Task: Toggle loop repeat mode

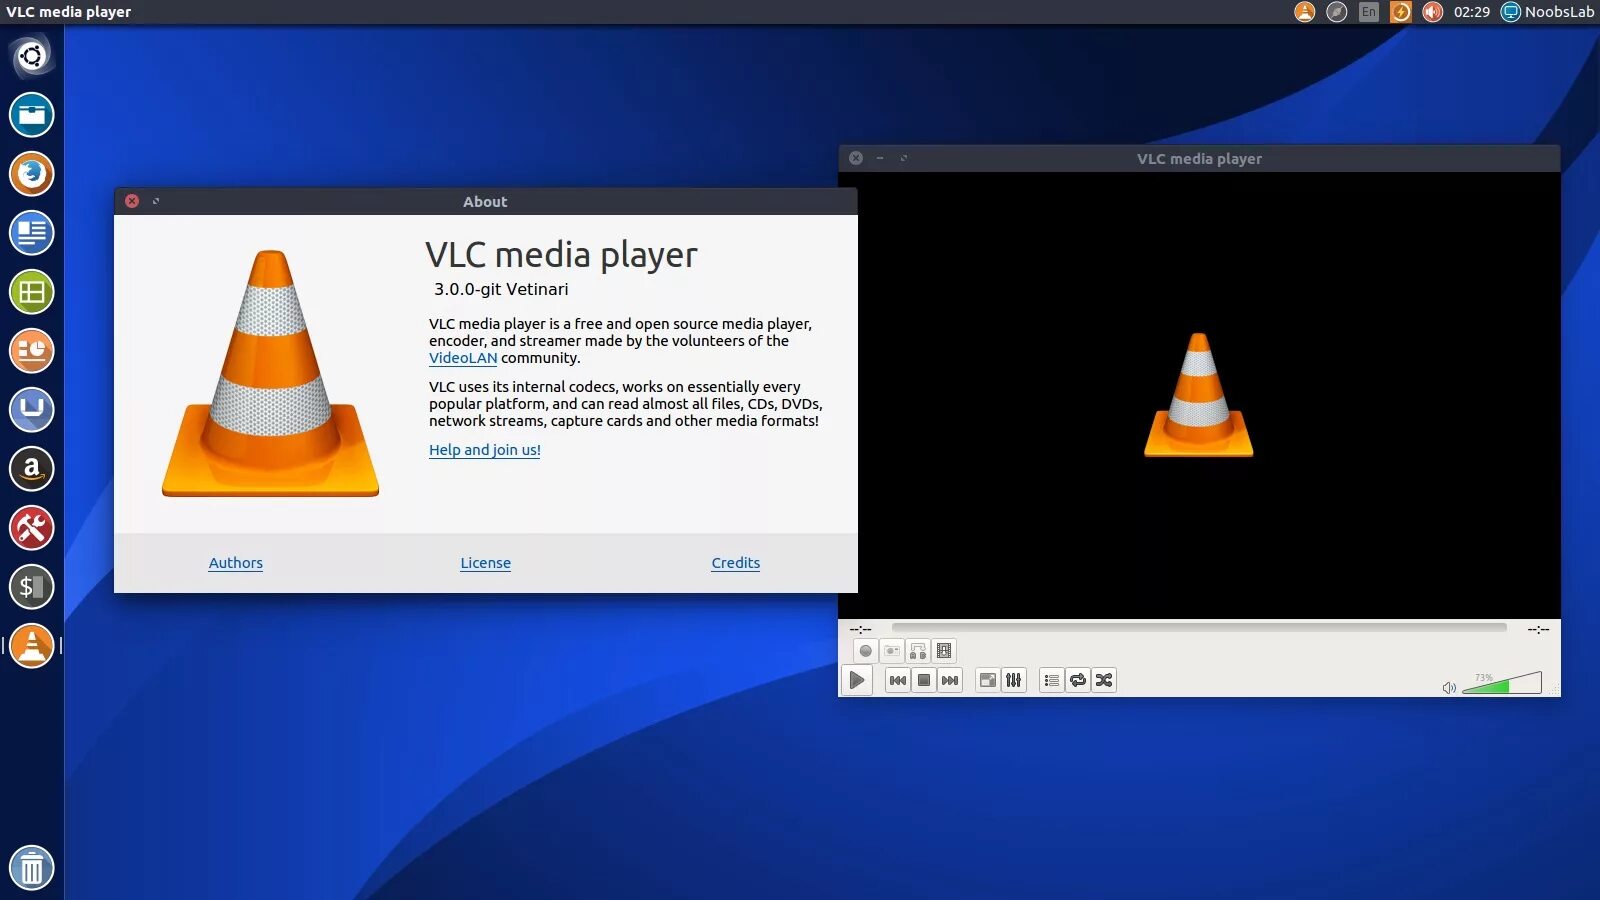Action: tap(1077, 680)
